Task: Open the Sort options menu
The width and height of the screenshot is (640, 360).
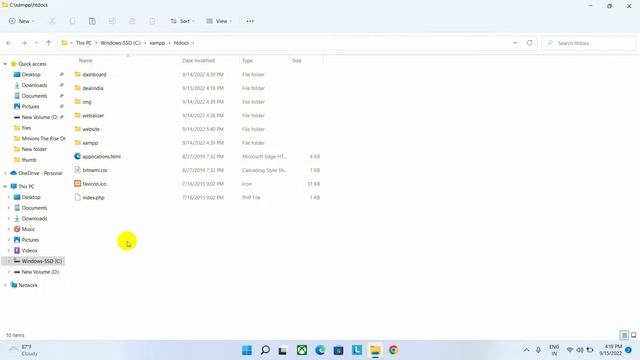Action: pos(182,21)
